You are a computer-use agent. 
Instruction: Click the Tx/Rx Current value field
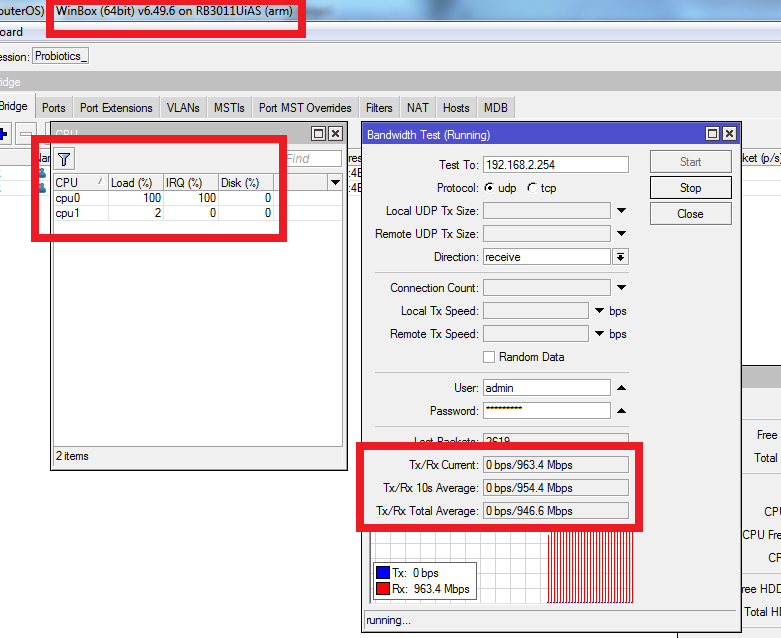click(555, 465)
